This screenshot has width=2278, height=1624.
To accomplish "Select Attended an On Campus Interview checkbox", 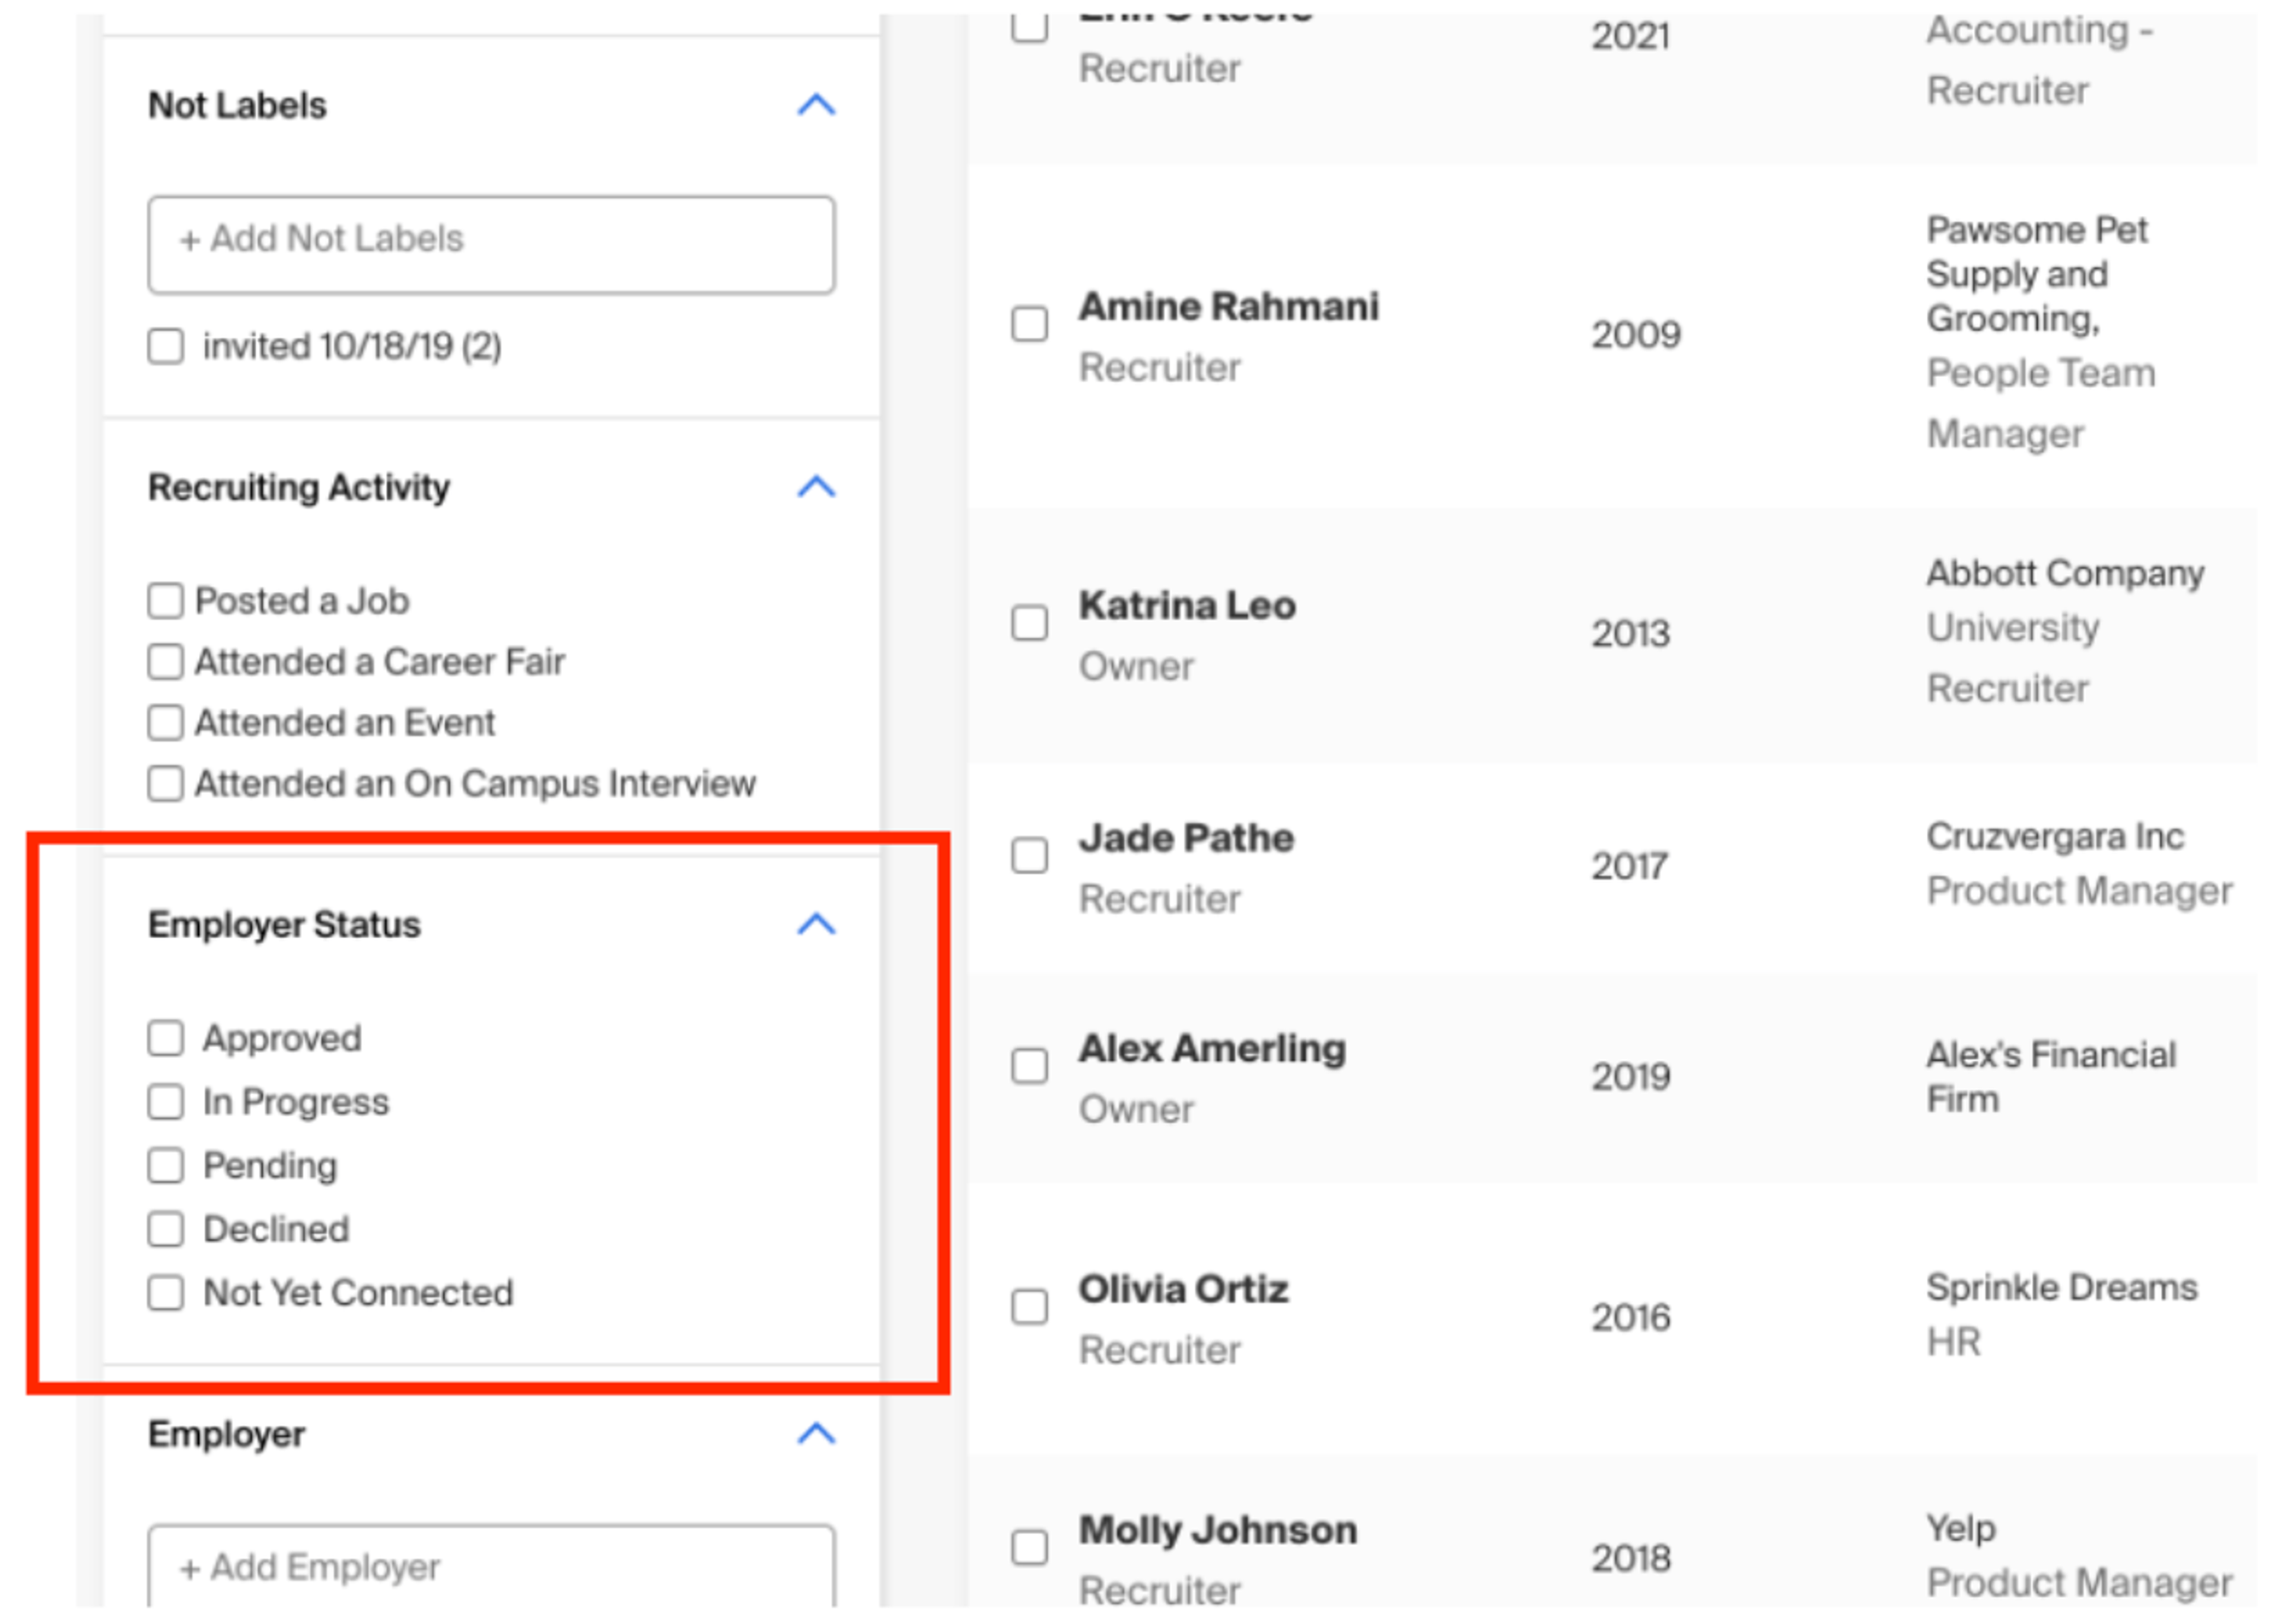I will [x=166, y=784].
